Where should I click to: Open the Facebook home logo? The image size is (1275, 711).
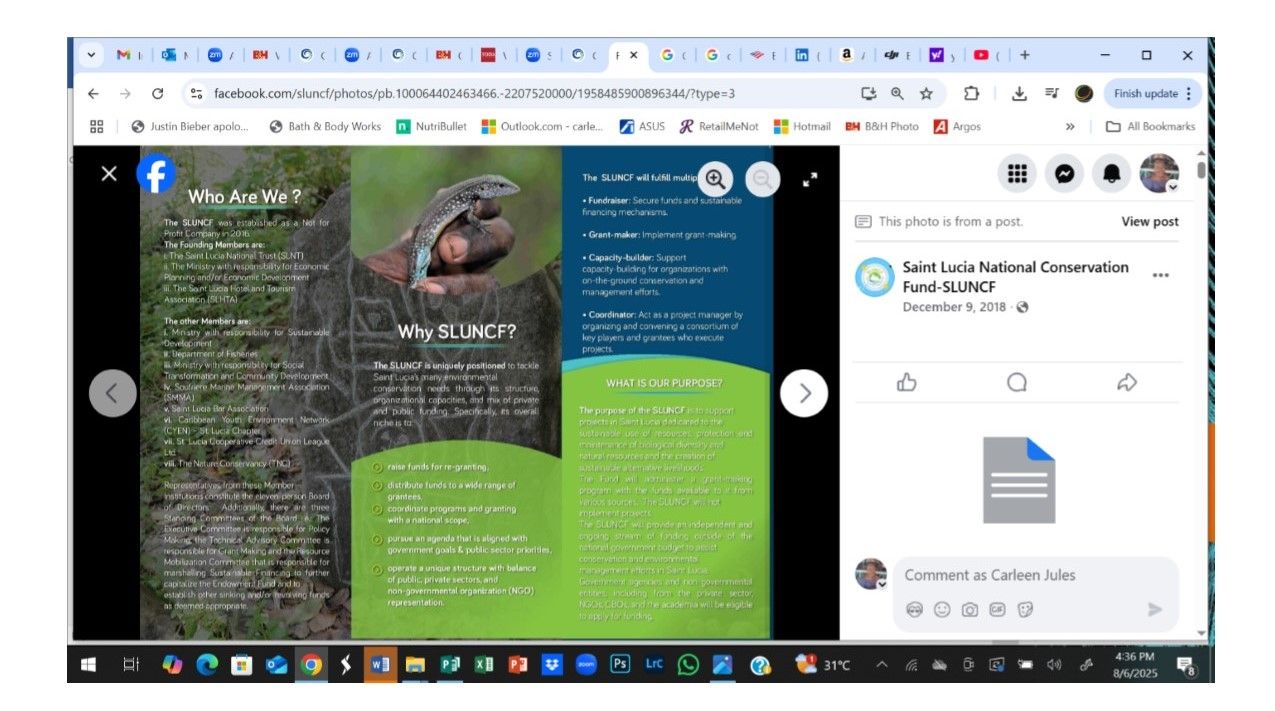coord(156,174)
